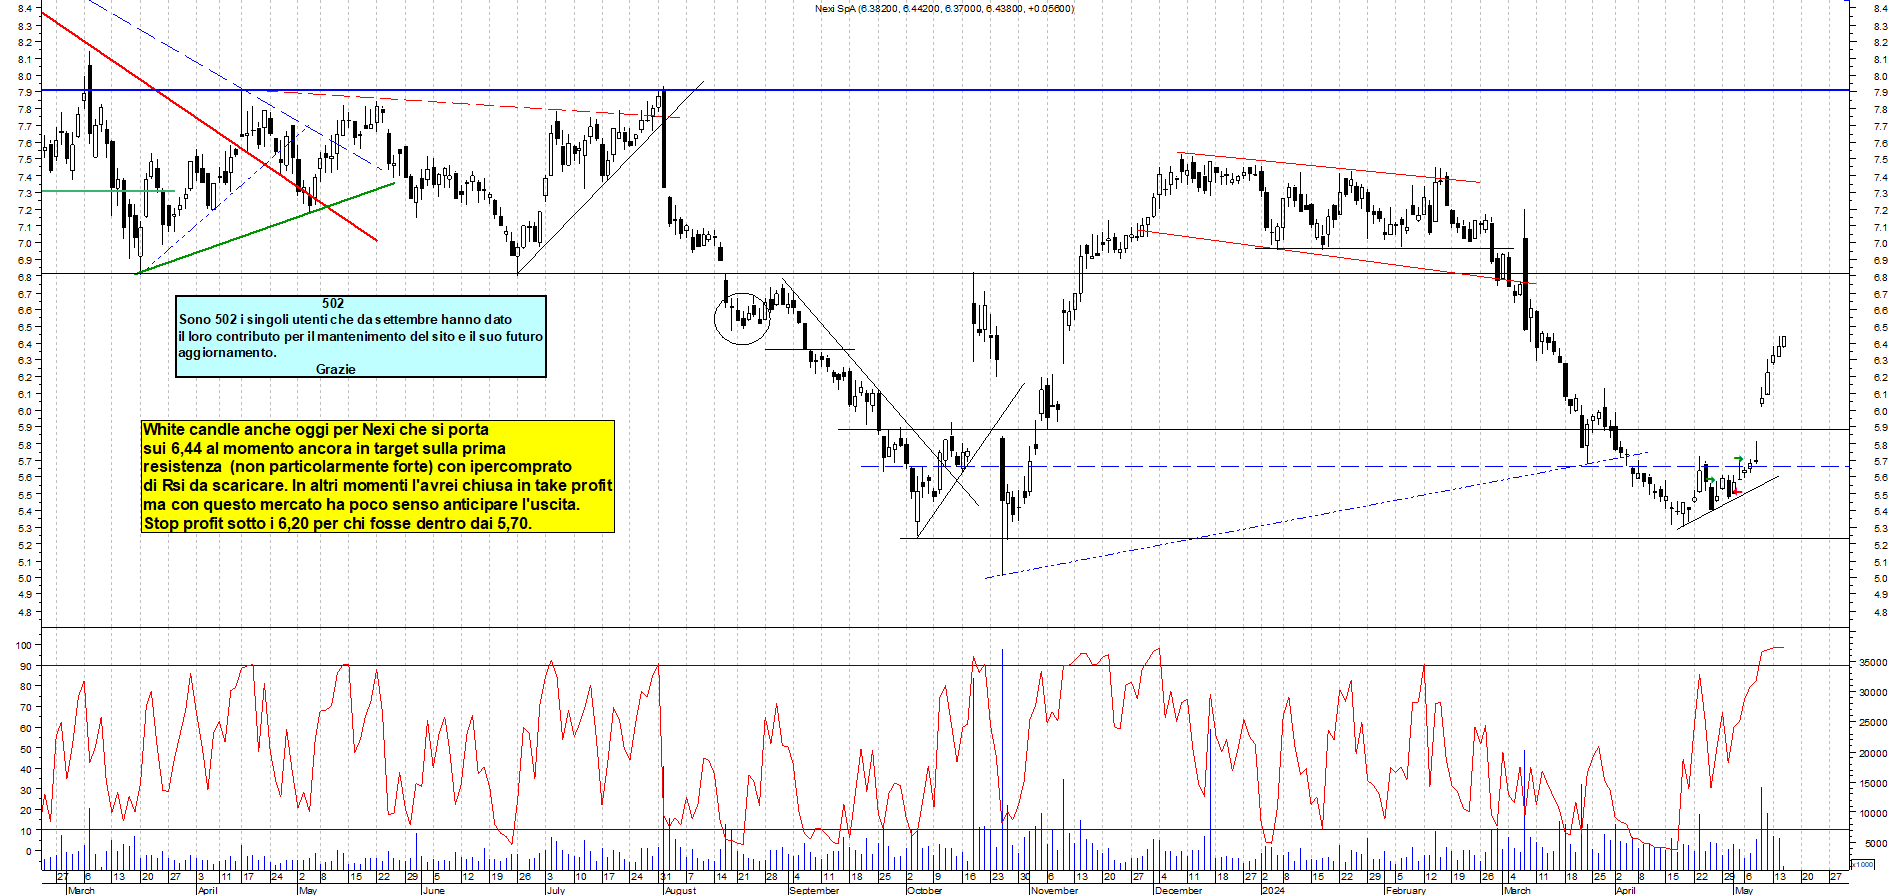Click the "20000" volume axis label
Image resolution: width=1890 pixels, height=895 pixels.
[x=1873, y=753]
